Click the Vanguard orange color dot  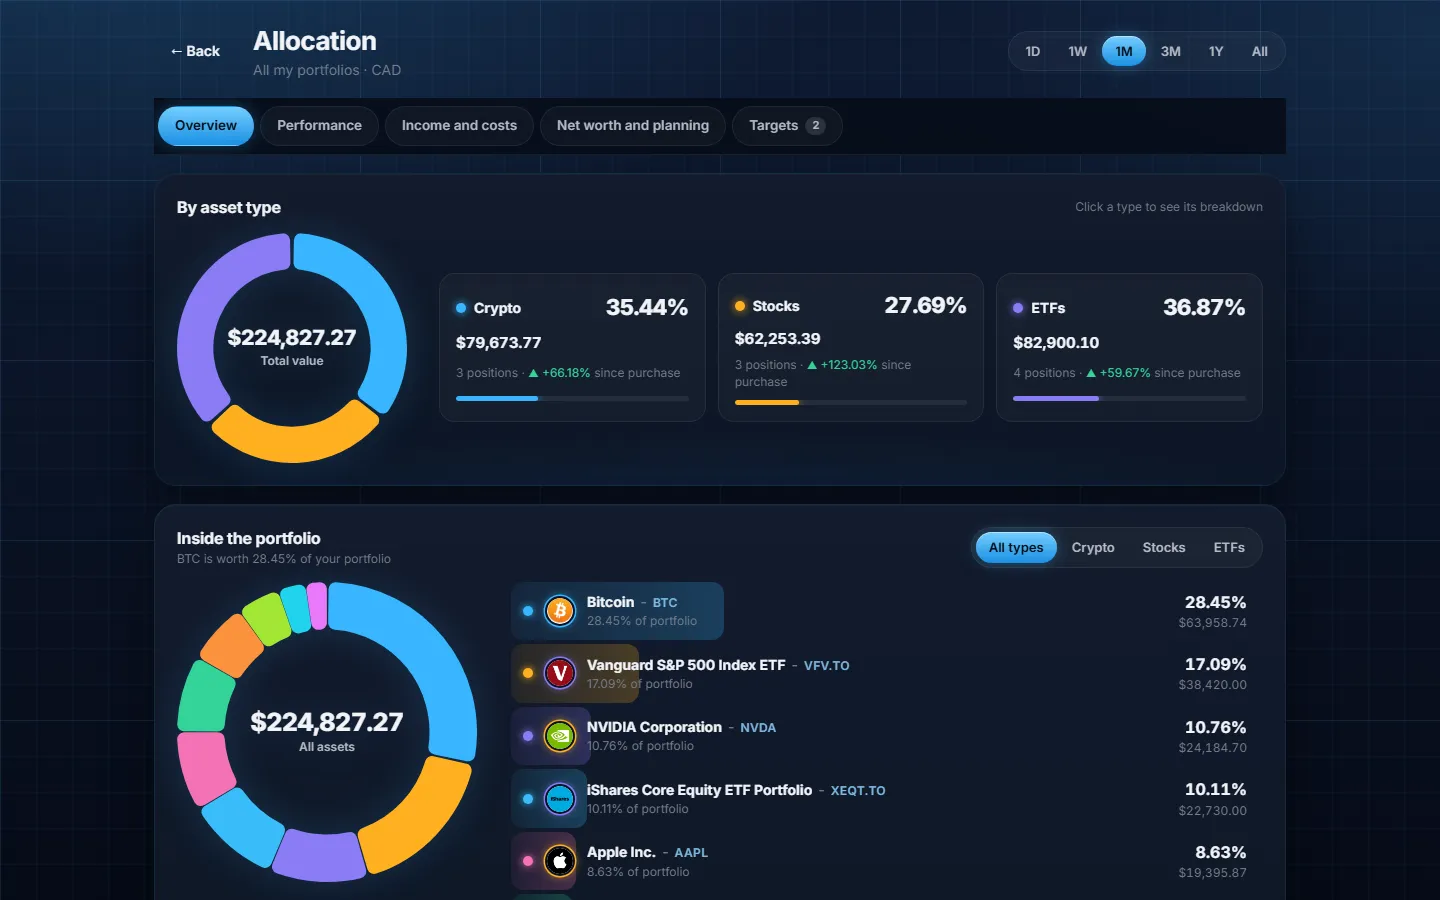528,674
